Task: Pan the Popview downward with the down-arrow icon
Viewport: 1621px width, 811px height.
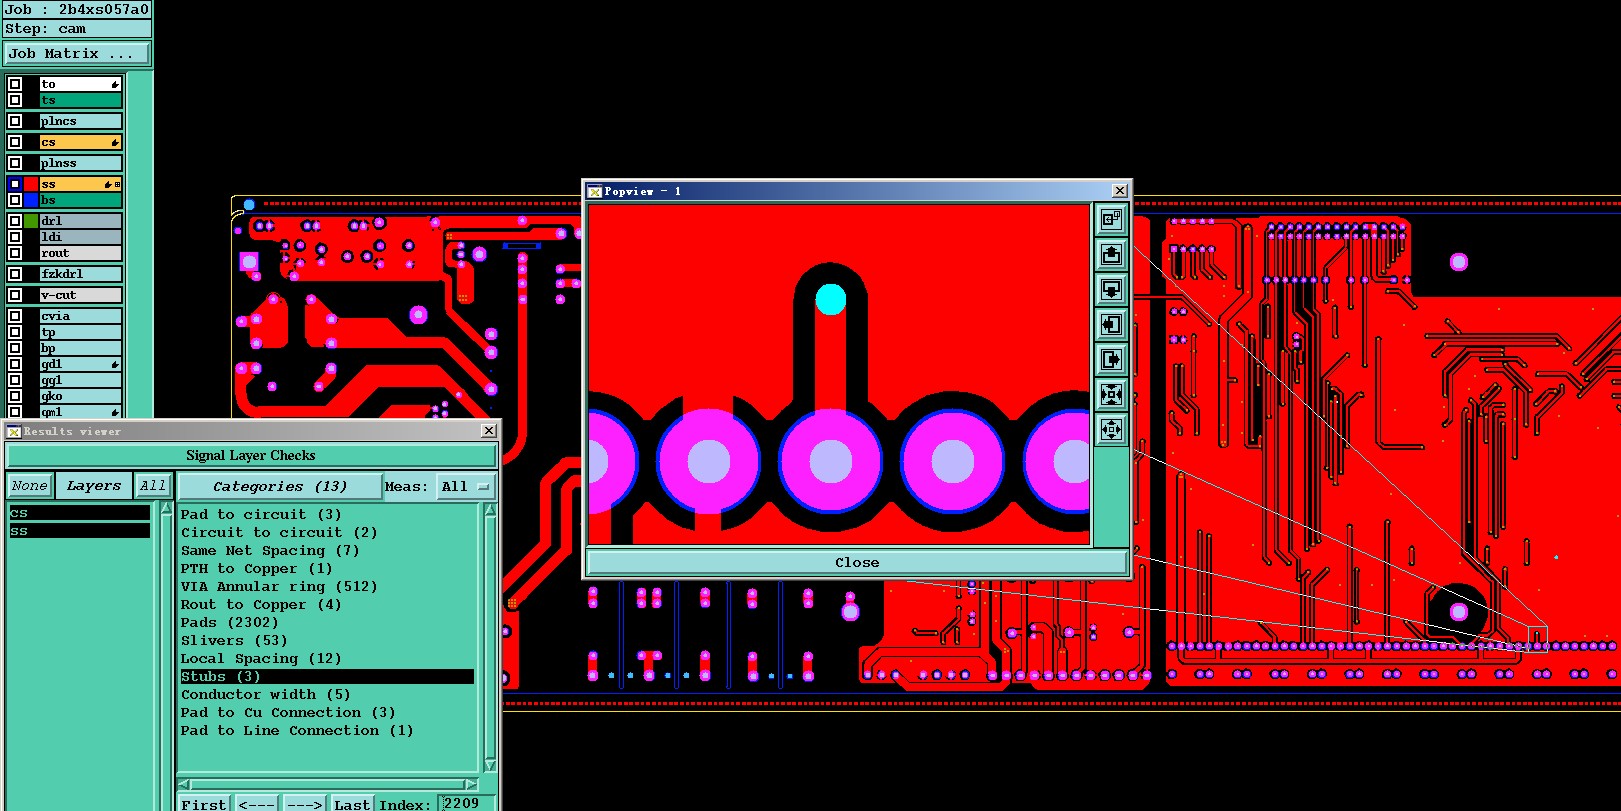Action: [x=1111, y=289]
